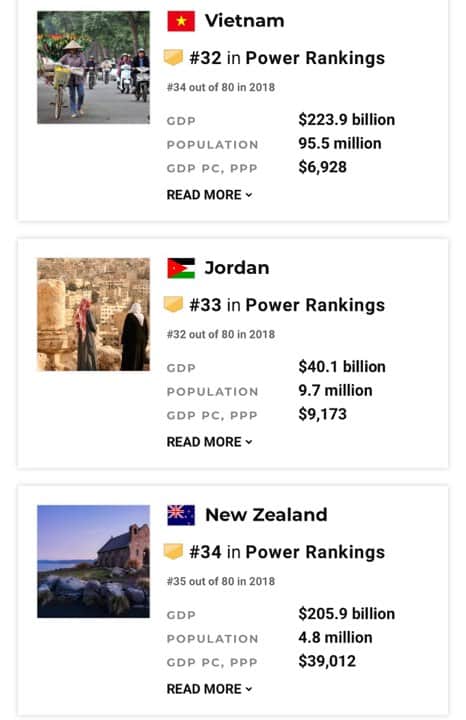Open Jordan's #33 in Power Rankings link
466x720 pixels.
pos(287,305)
